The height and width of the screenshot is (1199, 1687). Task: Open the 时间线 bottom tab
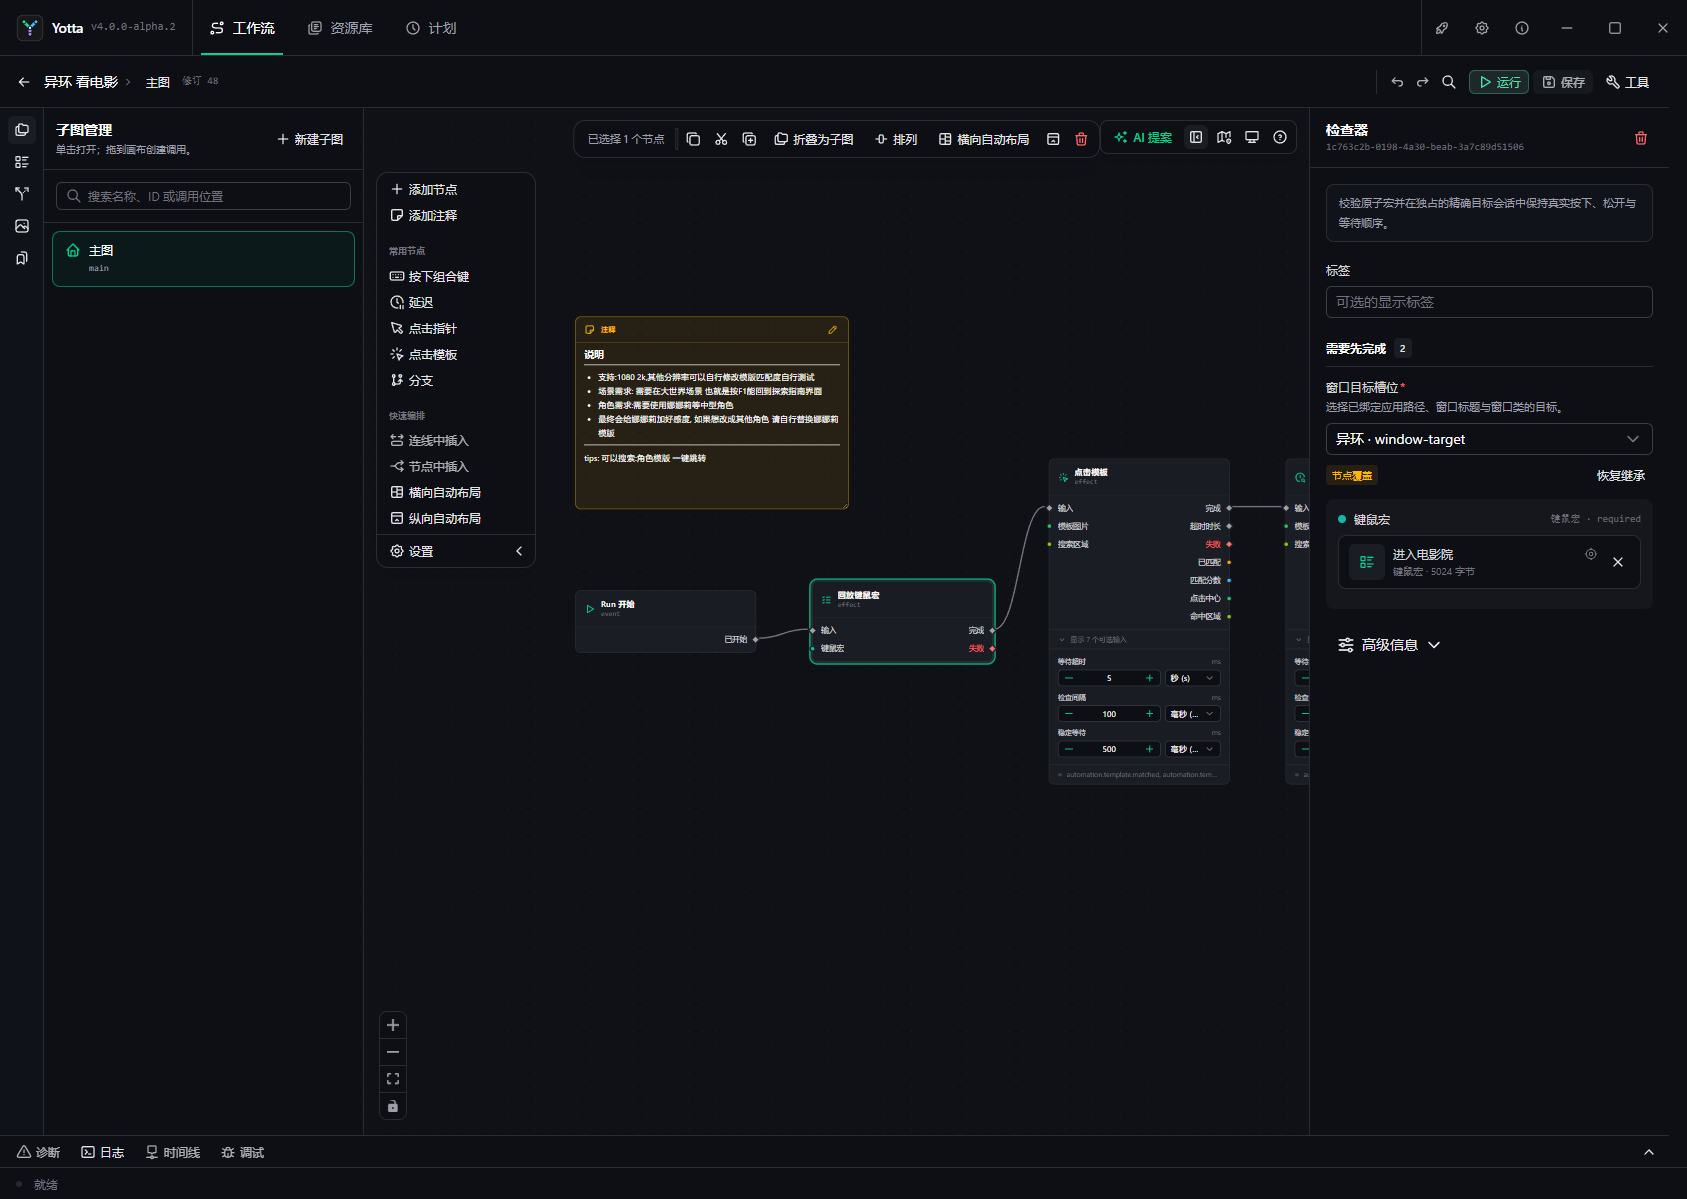coord(172,1152)
